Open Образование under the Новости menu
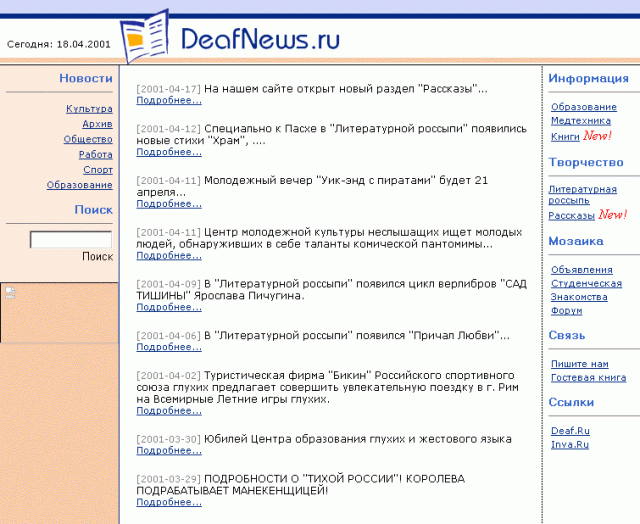 (x=80, y=185)
